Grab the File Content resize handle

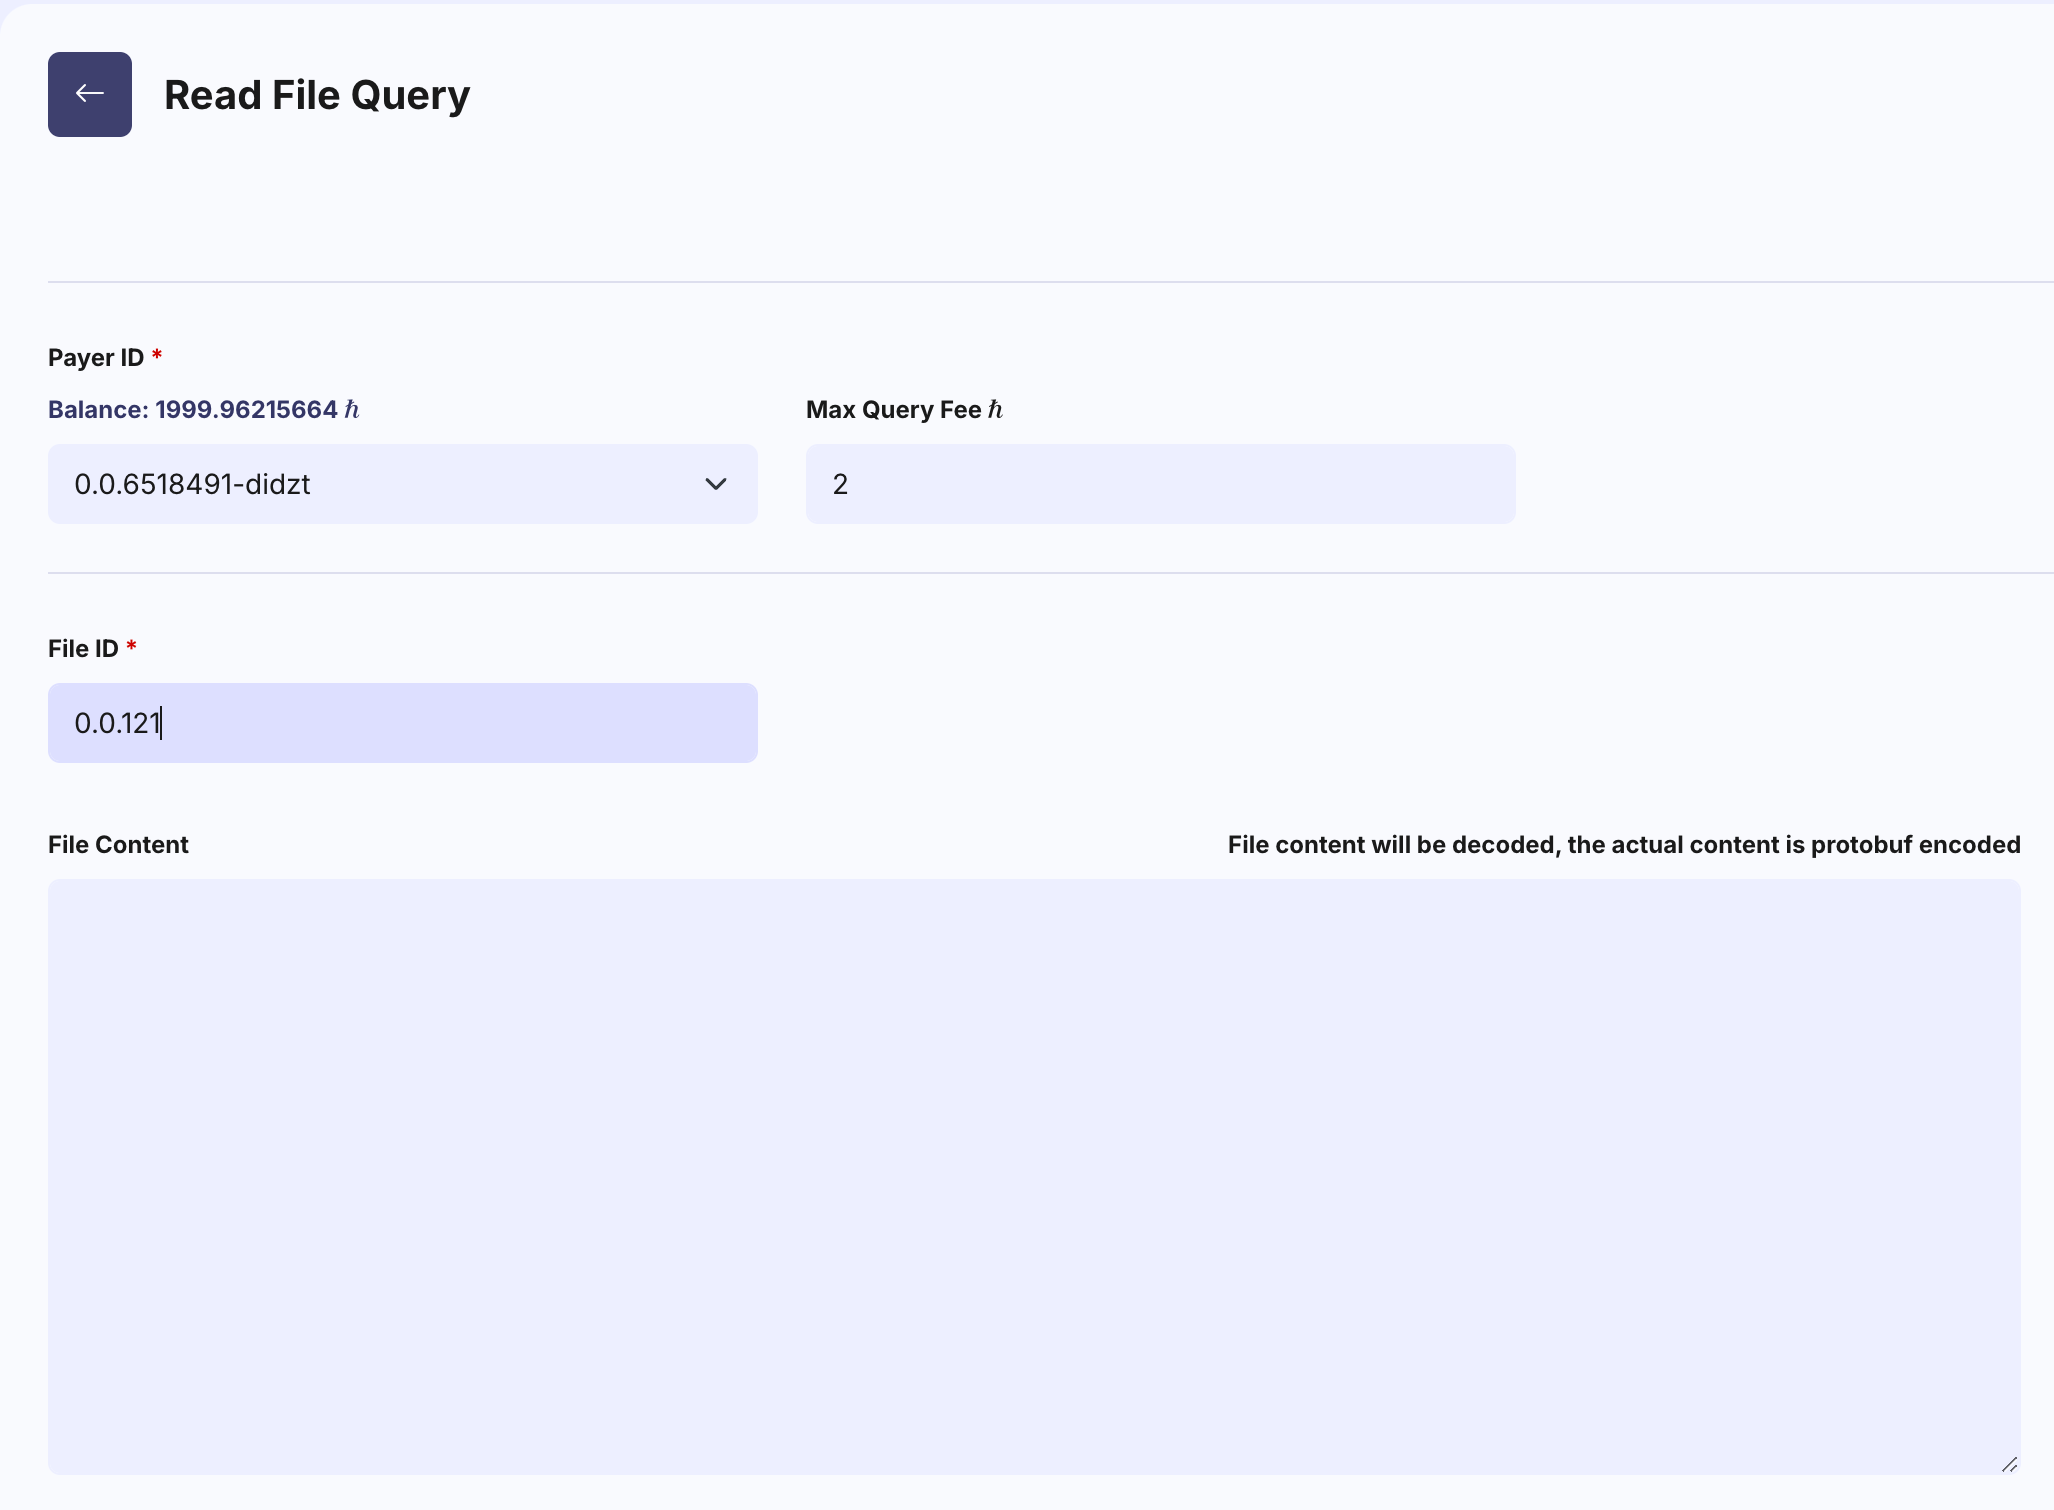click(x=2009, y=1464)
